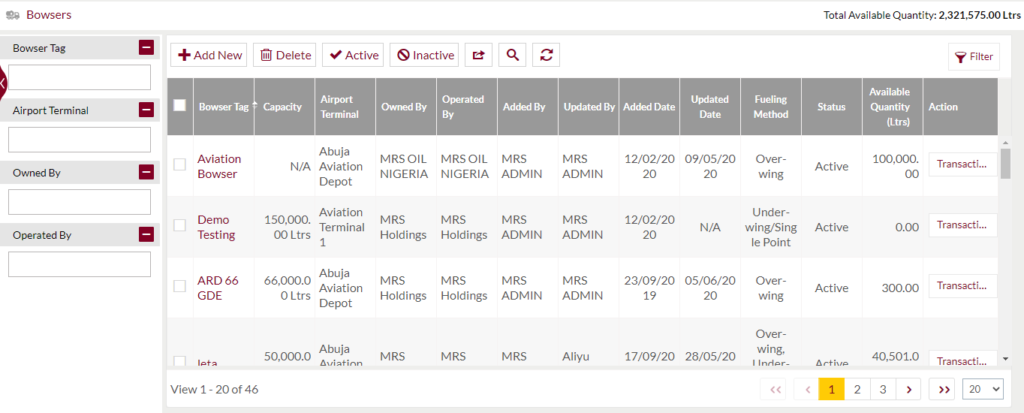Sort by the Added By column header

tap(527, 107)
